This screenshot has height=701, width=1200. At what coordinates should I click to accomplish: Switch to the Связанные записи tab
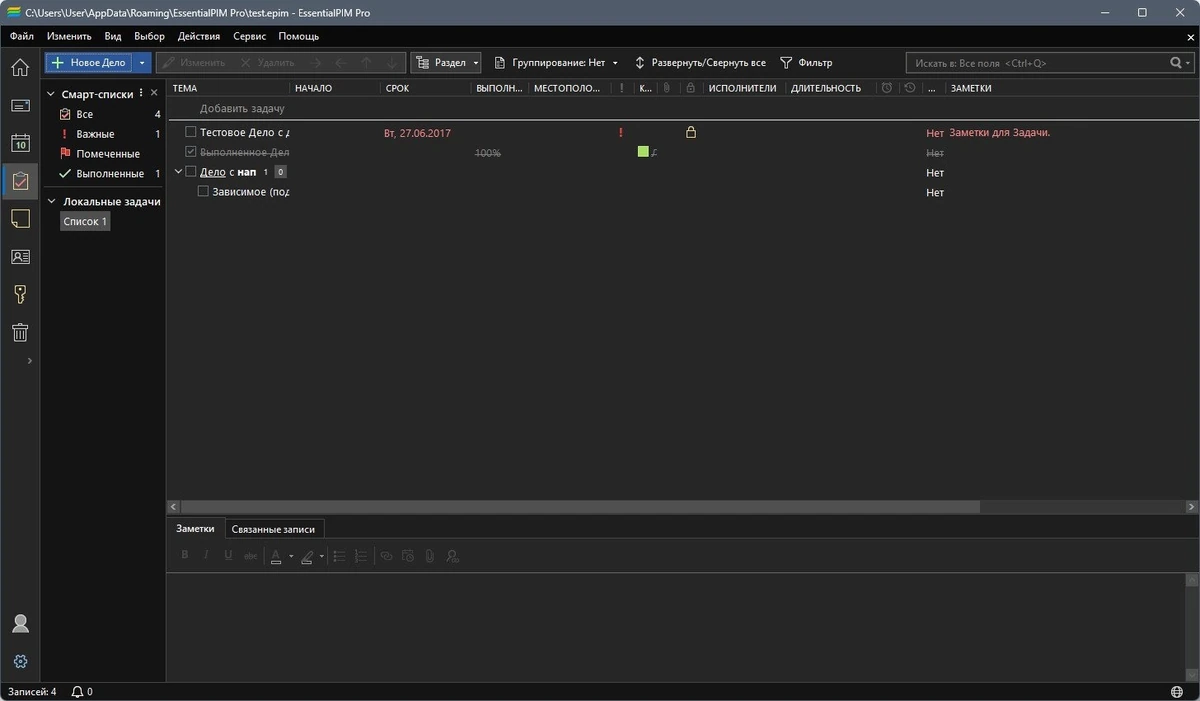pyautogui.click(x=272, y=529)
